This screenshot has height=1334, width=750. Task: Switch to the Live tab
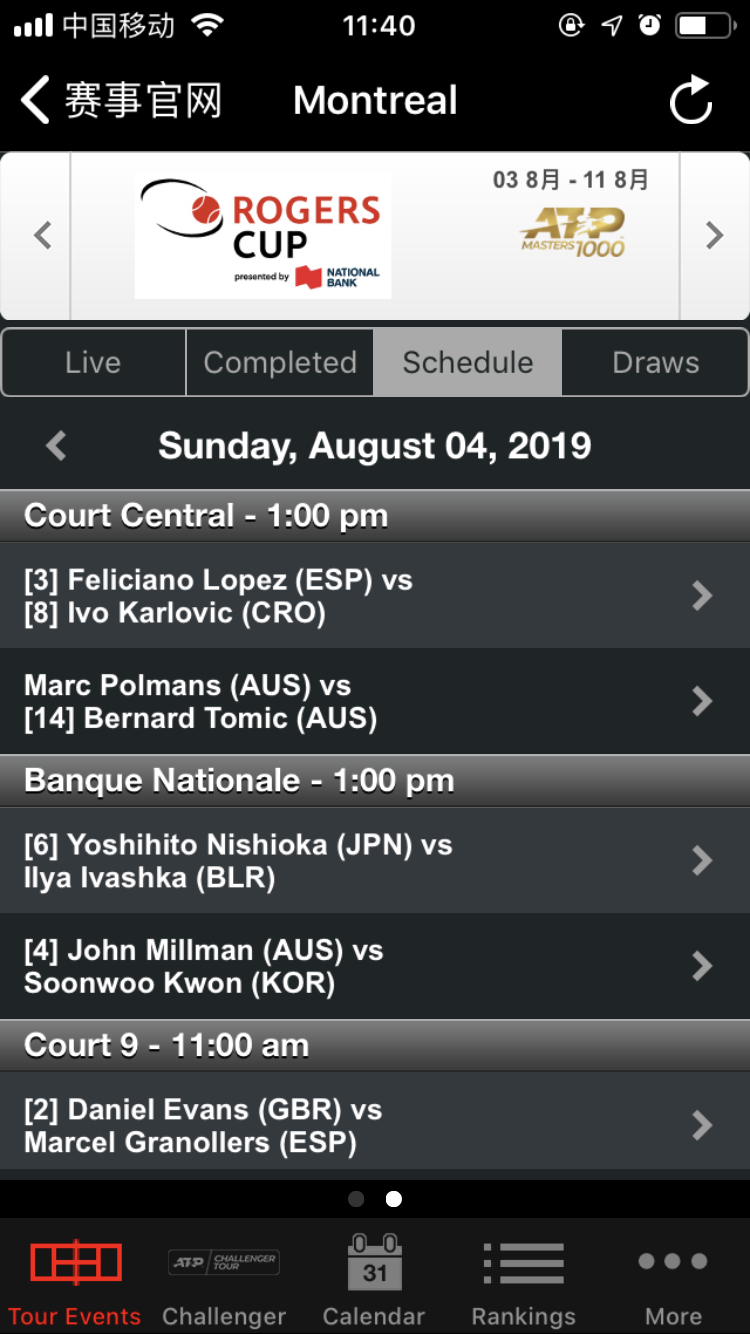[x=93, y=362]
